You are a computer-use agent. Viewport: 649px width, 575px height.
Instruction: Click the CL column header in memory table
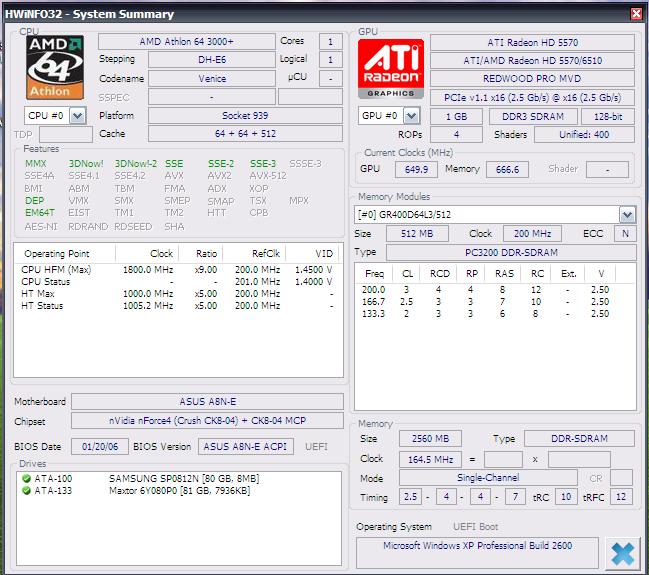click(x=407, y=274)
